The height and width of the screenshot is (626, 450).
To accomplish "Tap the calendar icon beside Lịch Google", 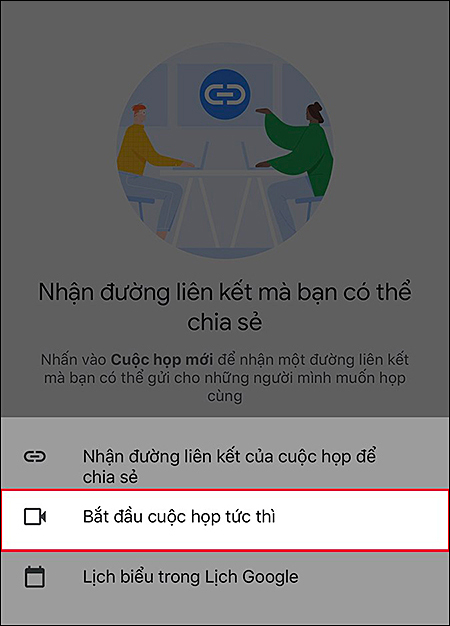I will tap(35, 577).
